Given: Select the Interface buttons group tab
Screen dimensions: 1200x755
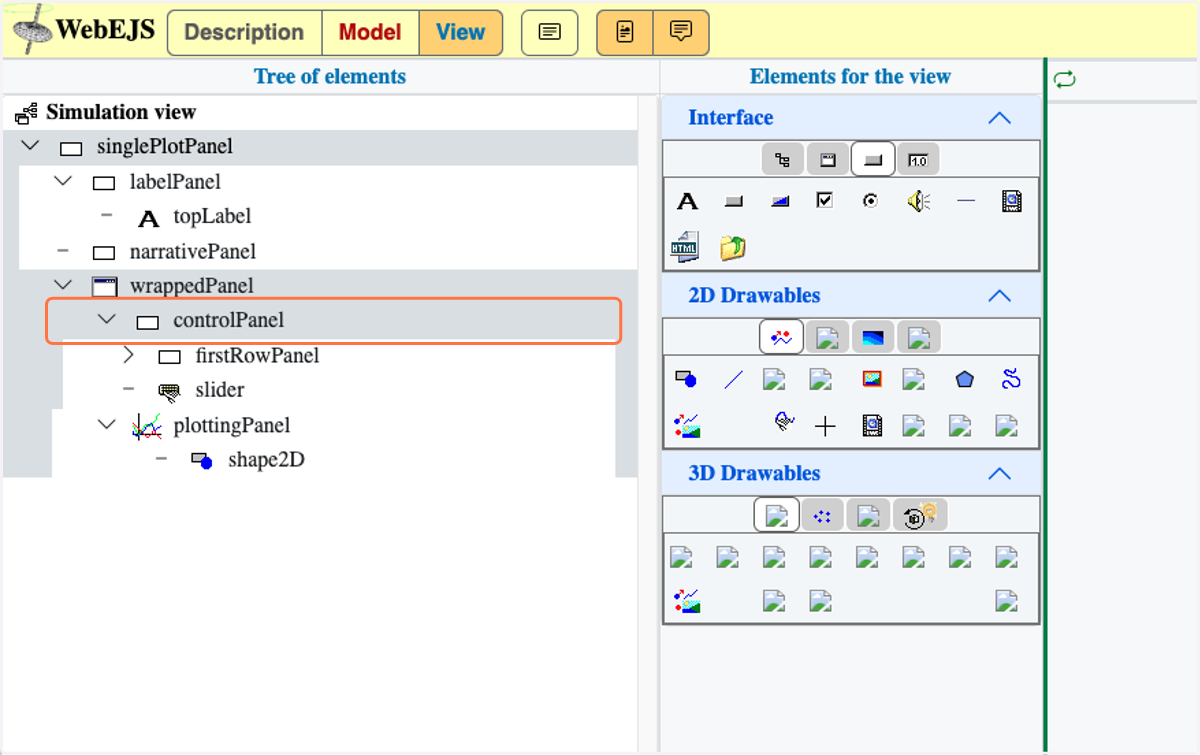Looking at the screenshot, I should point(873,160).
